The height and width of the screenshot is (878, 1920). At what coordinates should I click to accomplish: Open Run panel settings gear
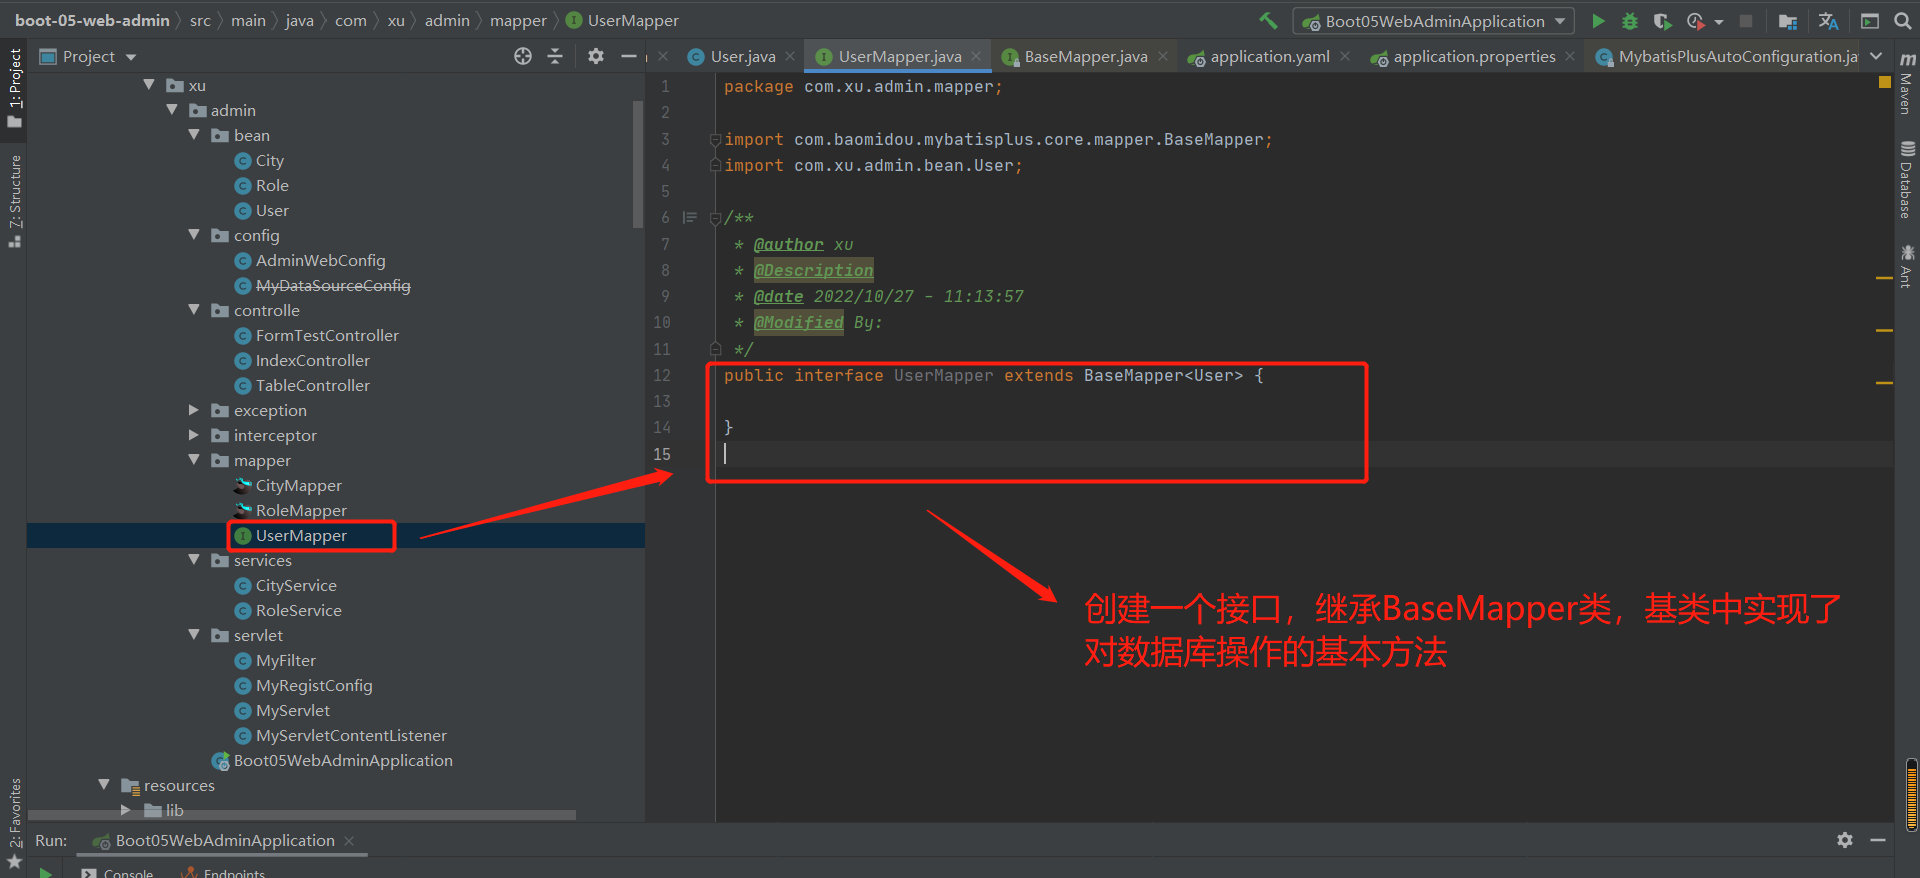click(x=1845, y=840)
